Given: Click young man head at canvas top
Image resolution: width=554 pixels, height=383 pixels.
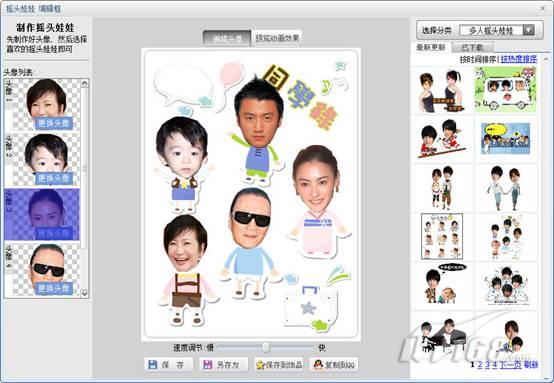Looking at the screenshot, I should (x=259, y=112).
